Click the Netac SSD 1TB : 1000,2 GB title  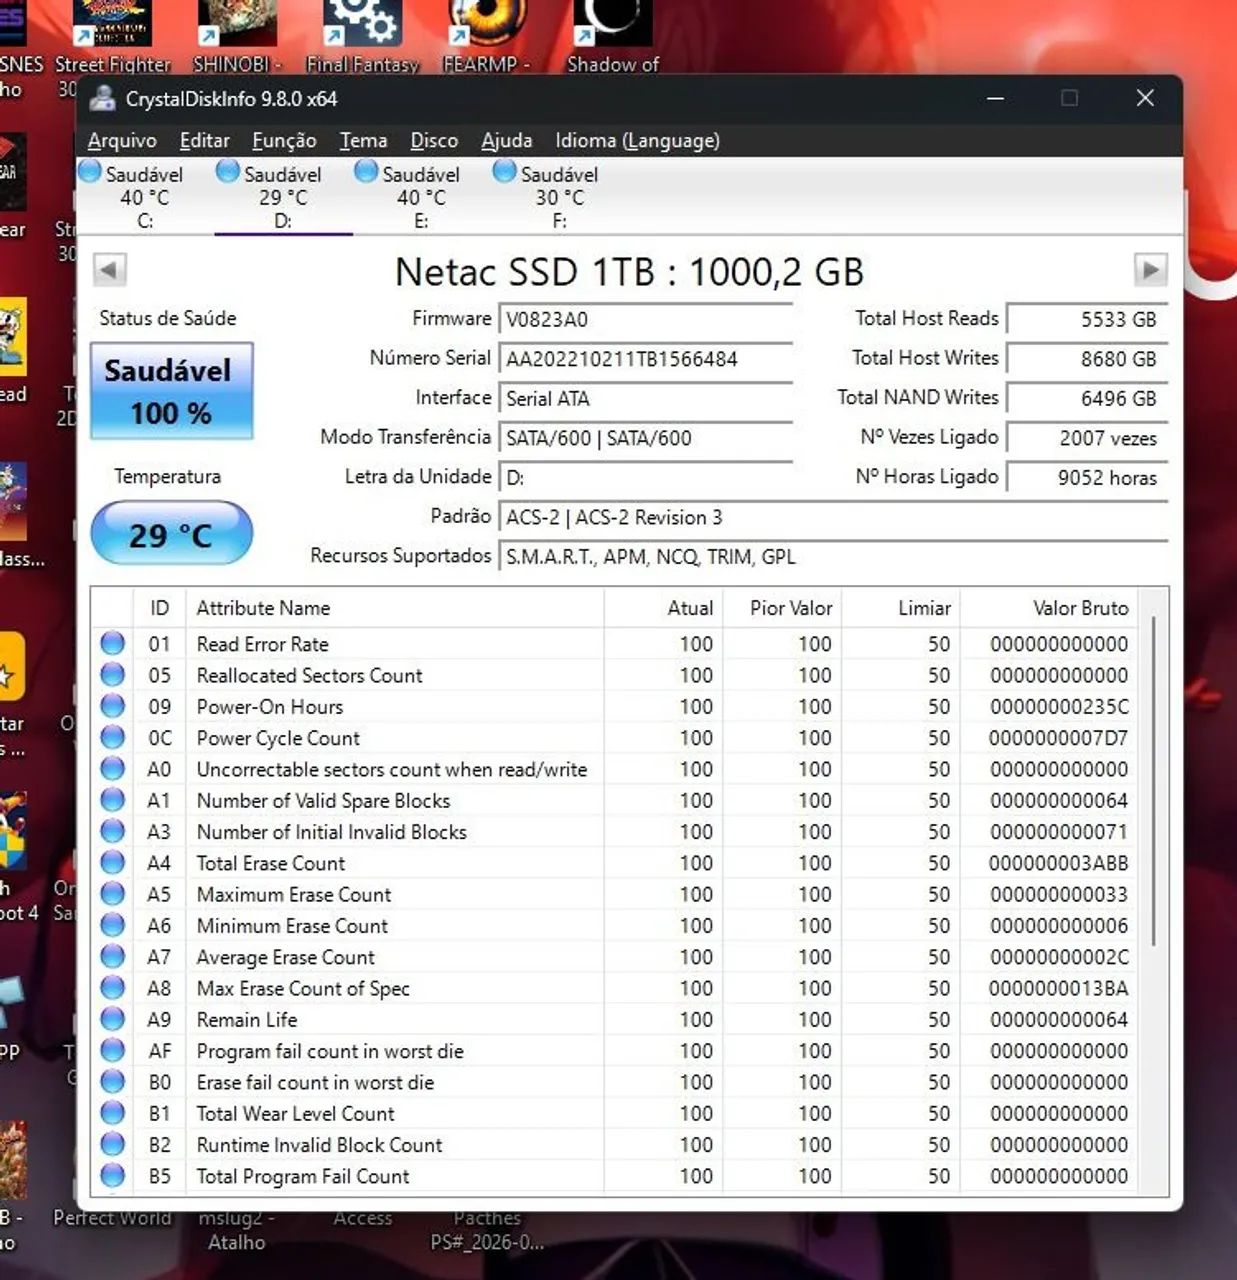629,271
